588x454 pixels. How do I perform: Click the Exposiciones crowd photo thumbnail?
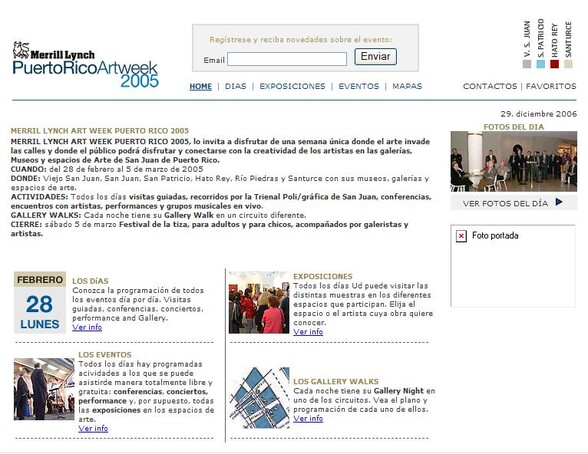click(x=259, y=303)
